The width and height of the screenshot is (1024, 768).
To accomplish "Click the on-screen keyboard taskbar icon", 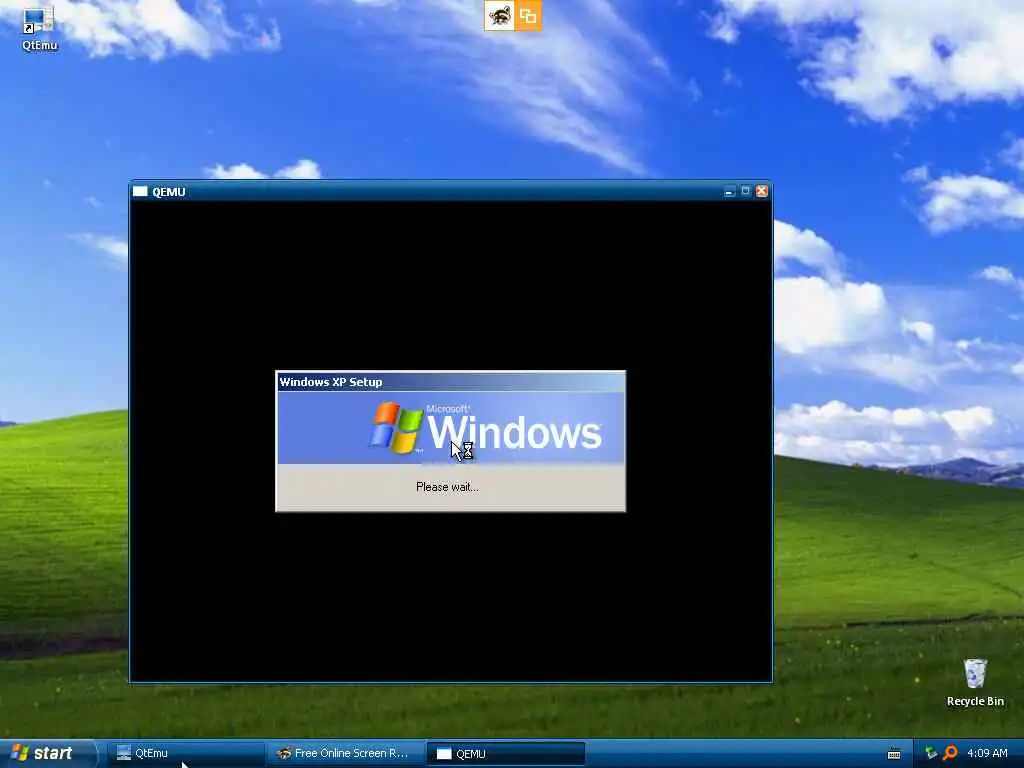I will [894, 754].
